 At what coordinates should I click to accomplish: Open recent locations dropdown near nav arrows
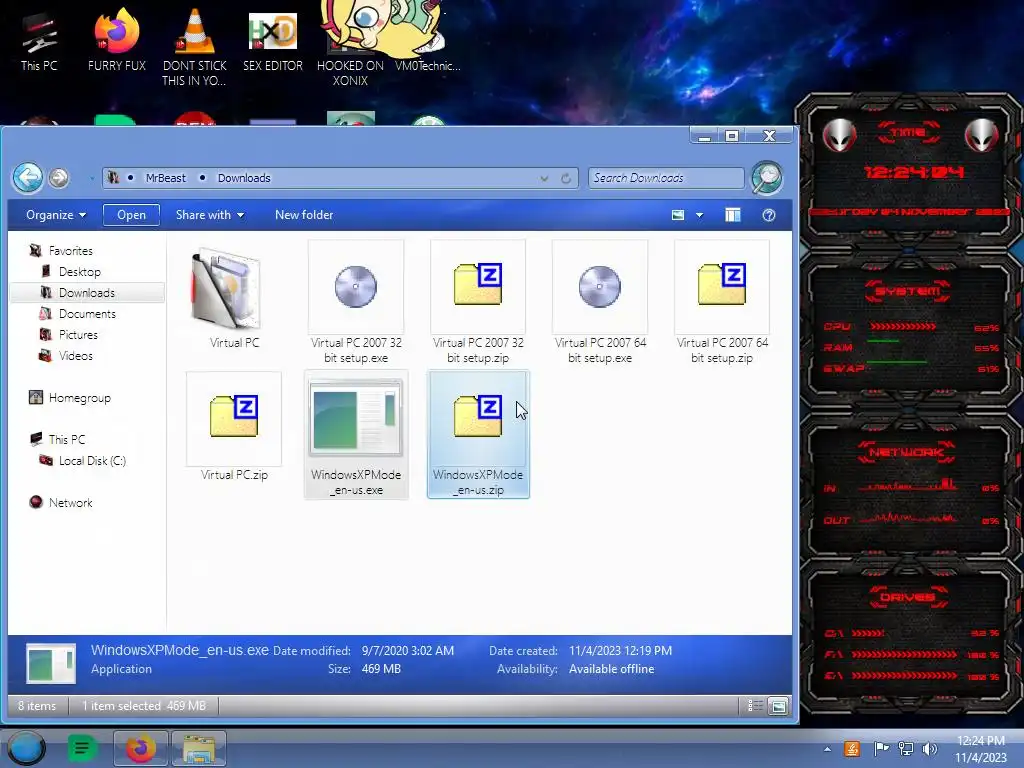[x=91, y=178]
